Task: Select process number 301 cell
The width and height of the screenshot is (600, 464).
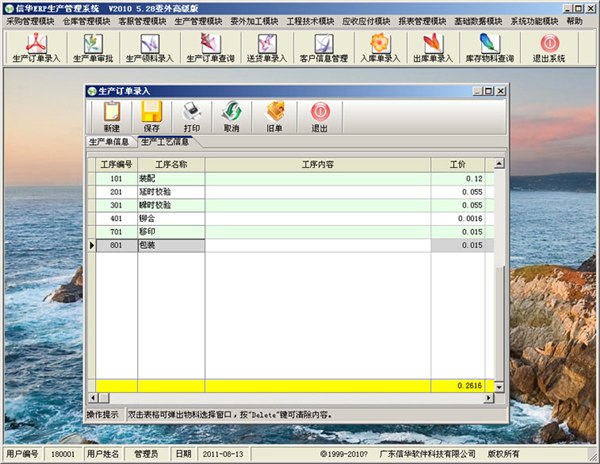Action: click(x=116, y=205)
